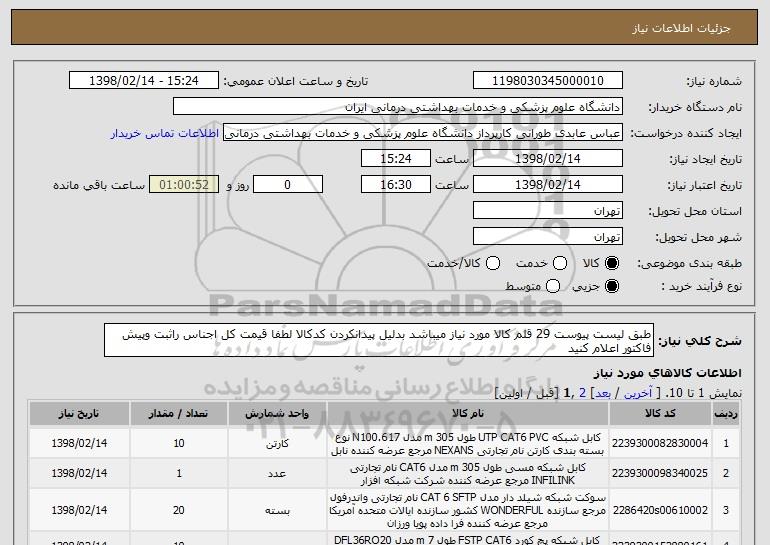The width and height of the screenshot is (770, 545).
Task: Click the WONDERFUL CAT 6 SFTP socket cell
Action: click(468, 510)
